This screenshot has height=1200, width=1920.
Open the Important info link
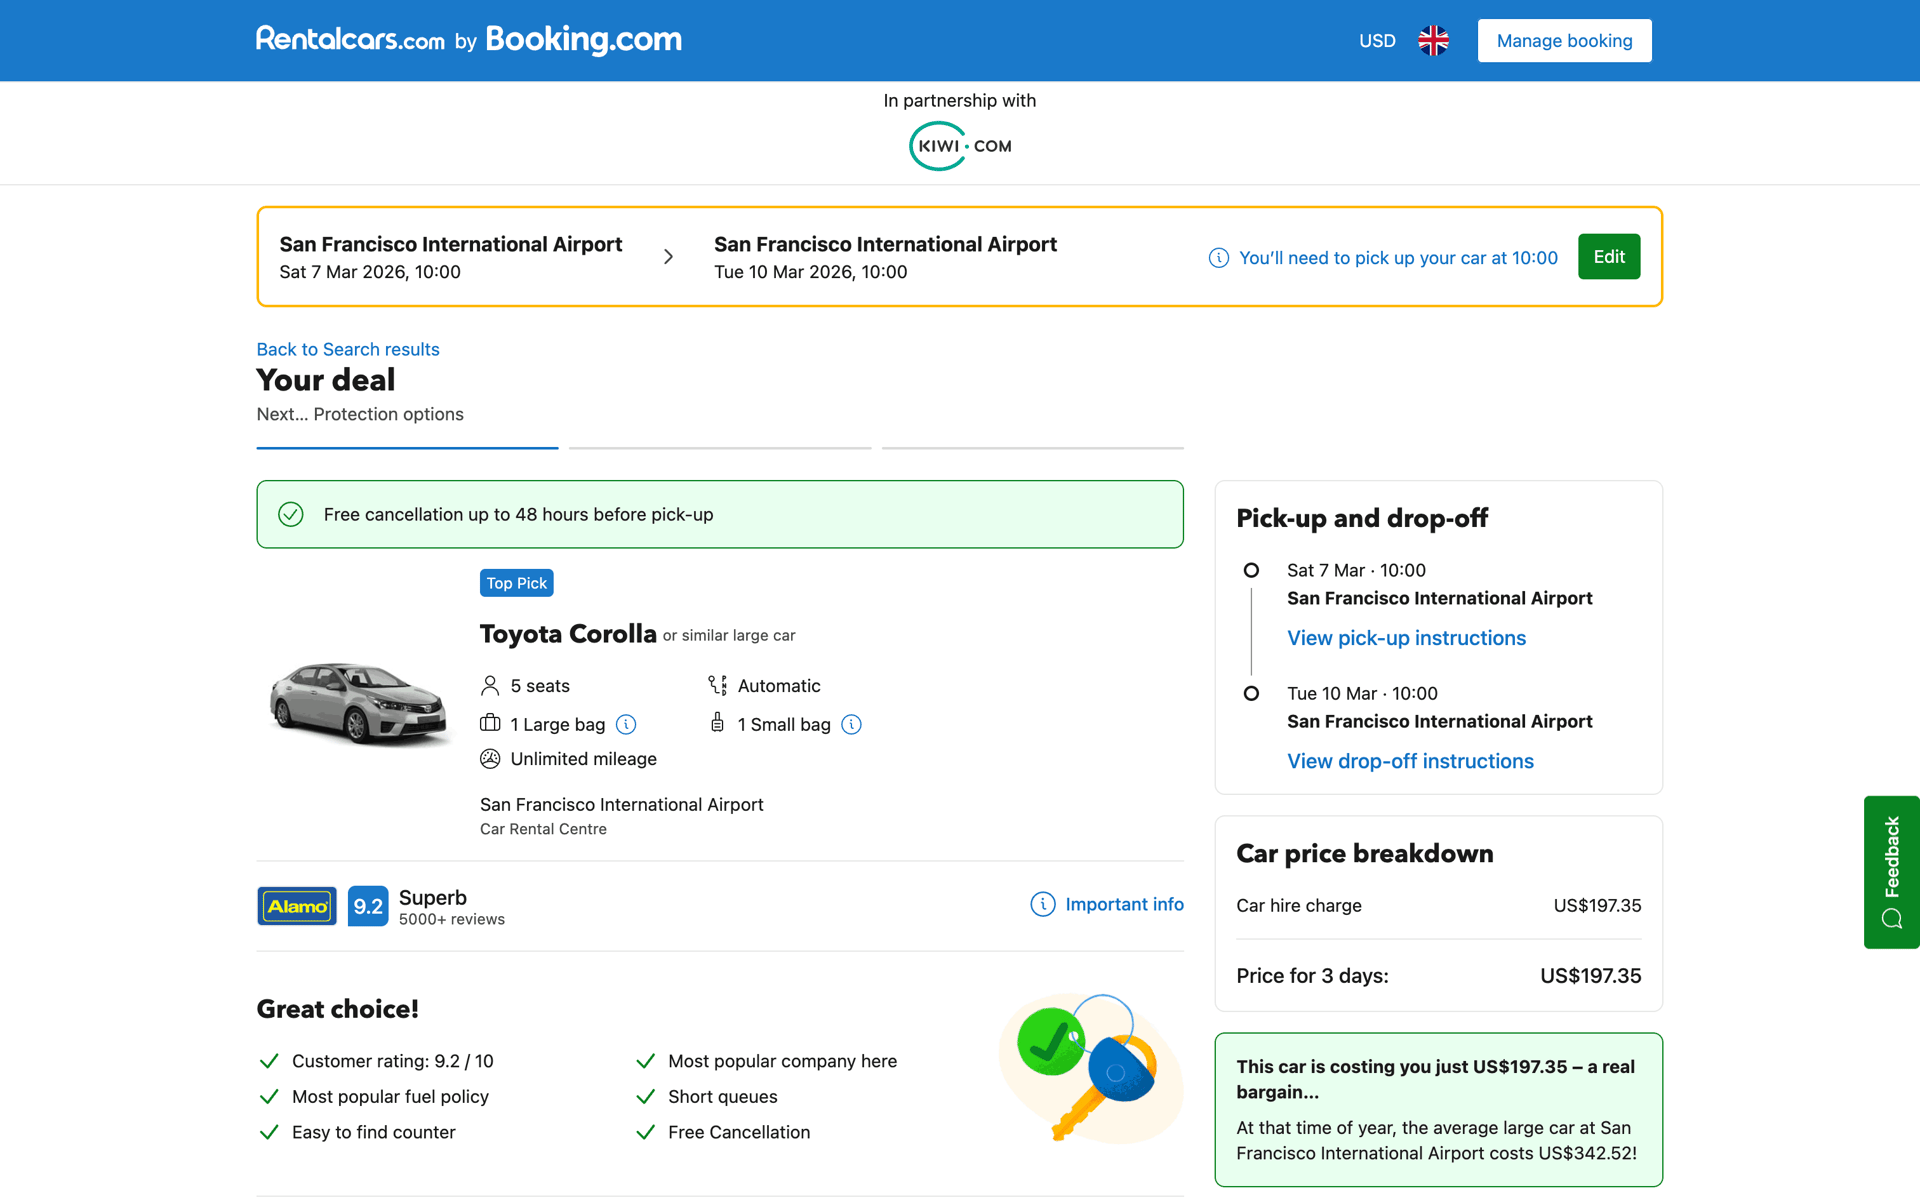pyautogui.click(x=1124, y=904)
